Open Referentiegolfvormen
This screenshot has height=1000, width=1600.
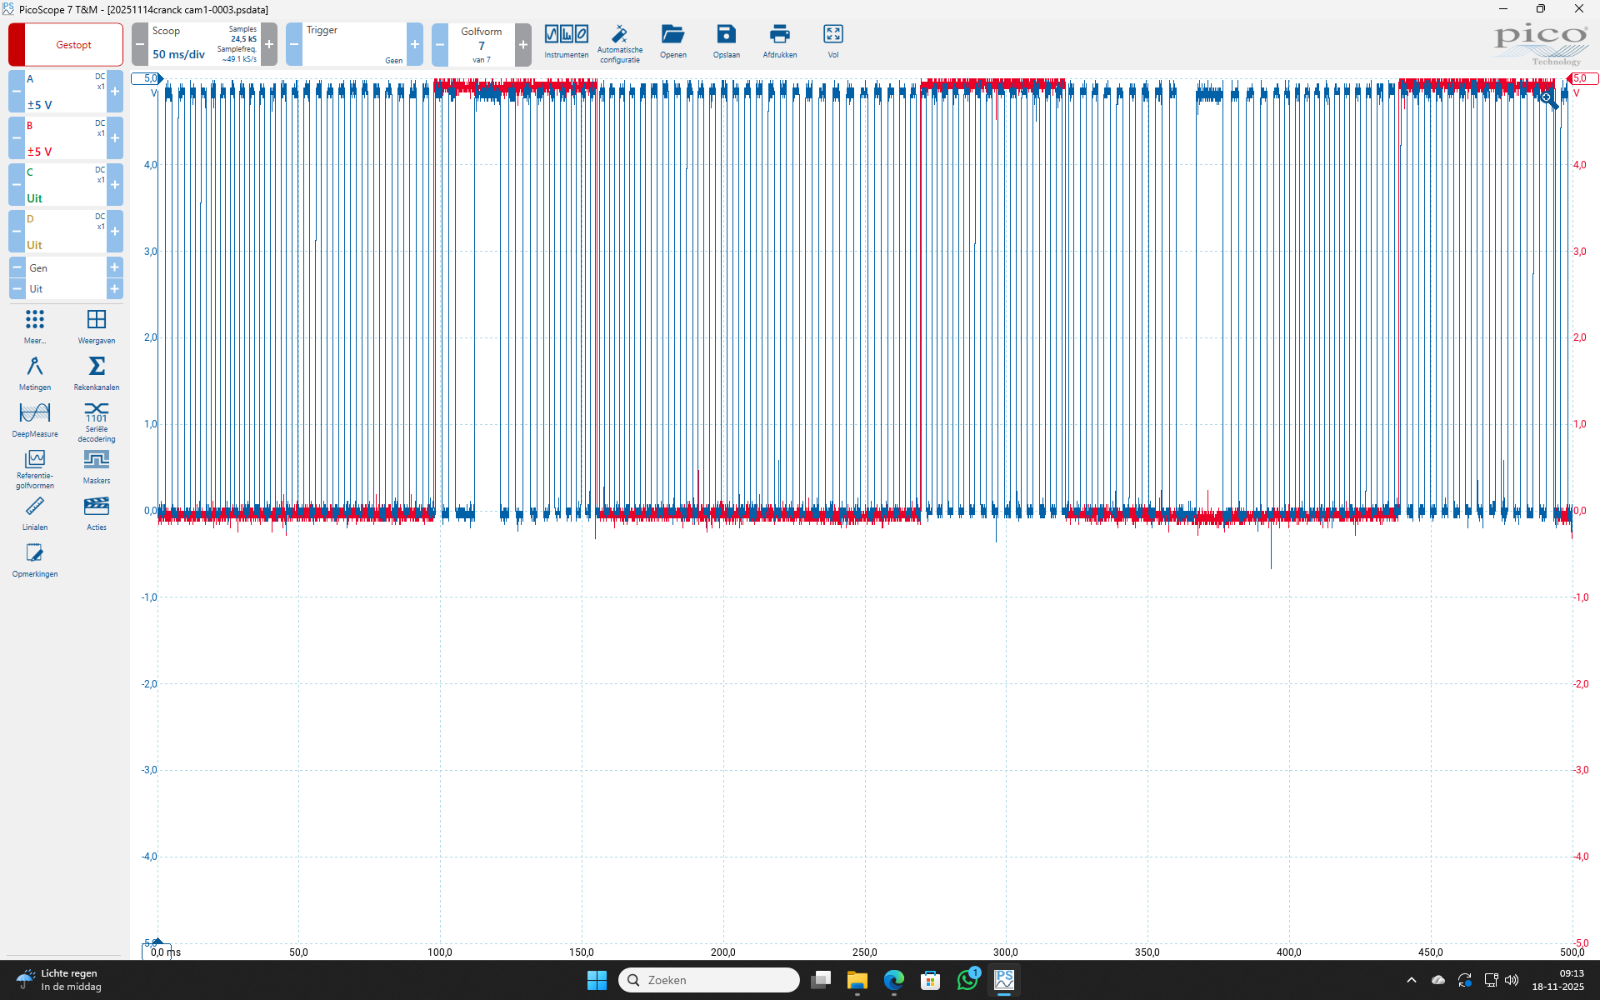(35, 469)
